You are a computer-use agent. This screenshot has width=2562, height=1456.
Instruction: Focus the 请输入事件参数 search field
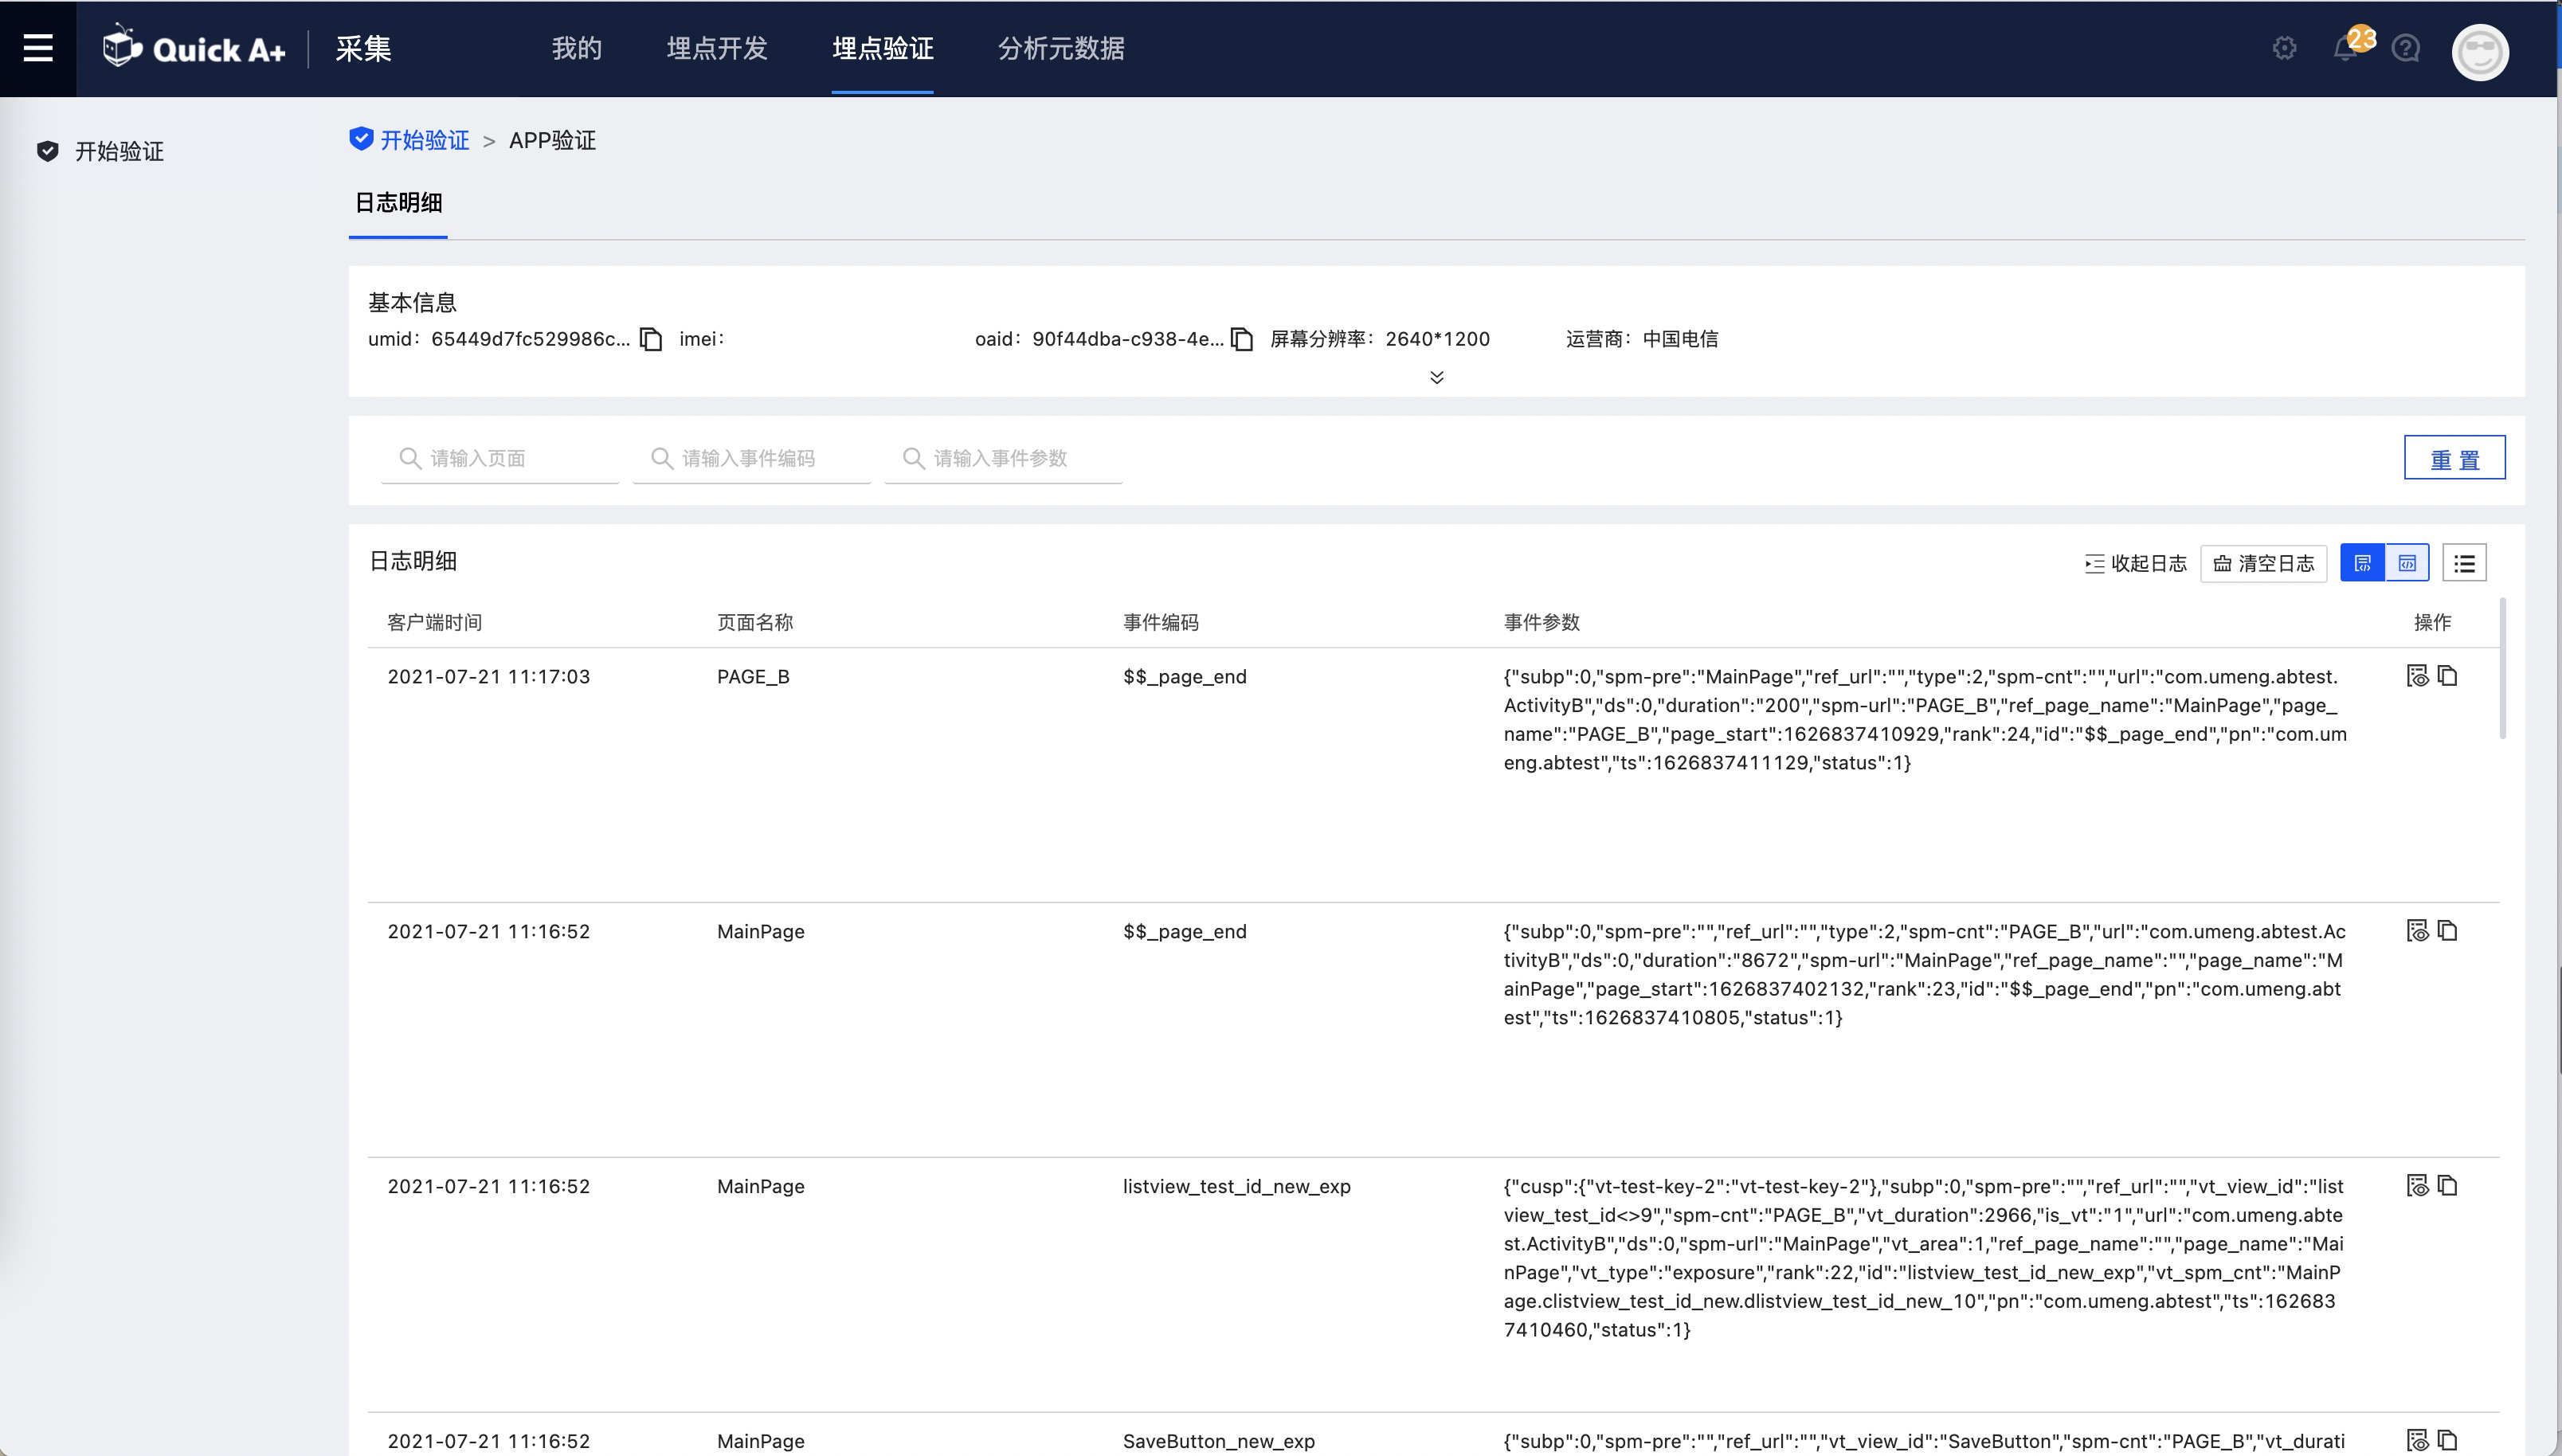[1004, 458]
